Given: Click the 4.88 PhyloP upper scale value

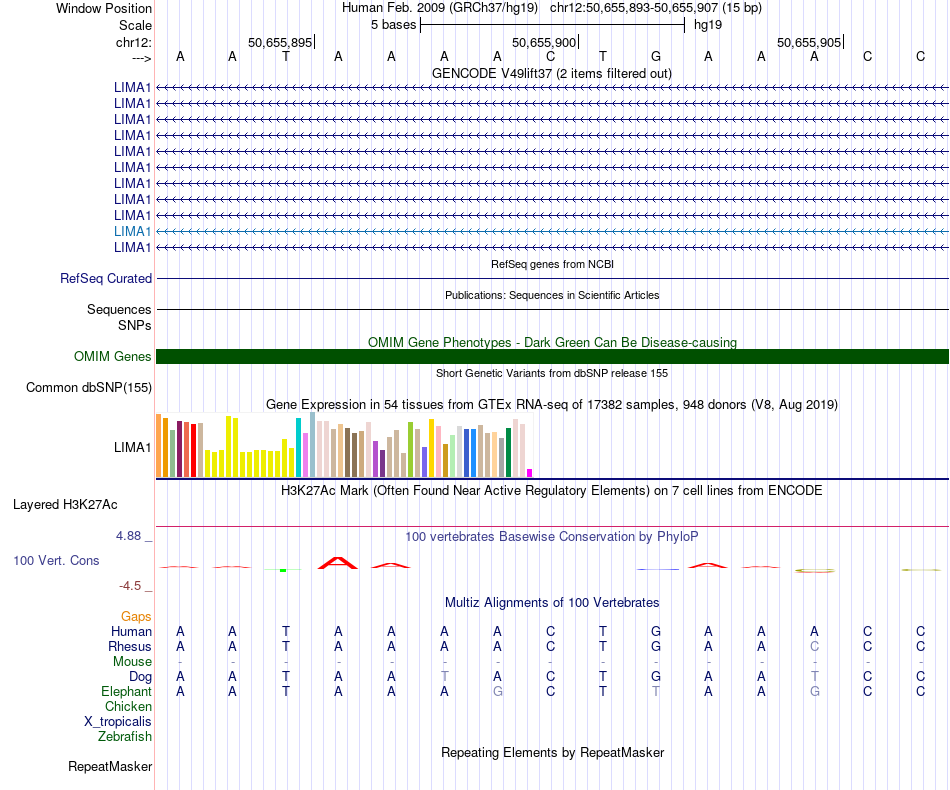Looking at the screenshot, I should click(128, 536).
